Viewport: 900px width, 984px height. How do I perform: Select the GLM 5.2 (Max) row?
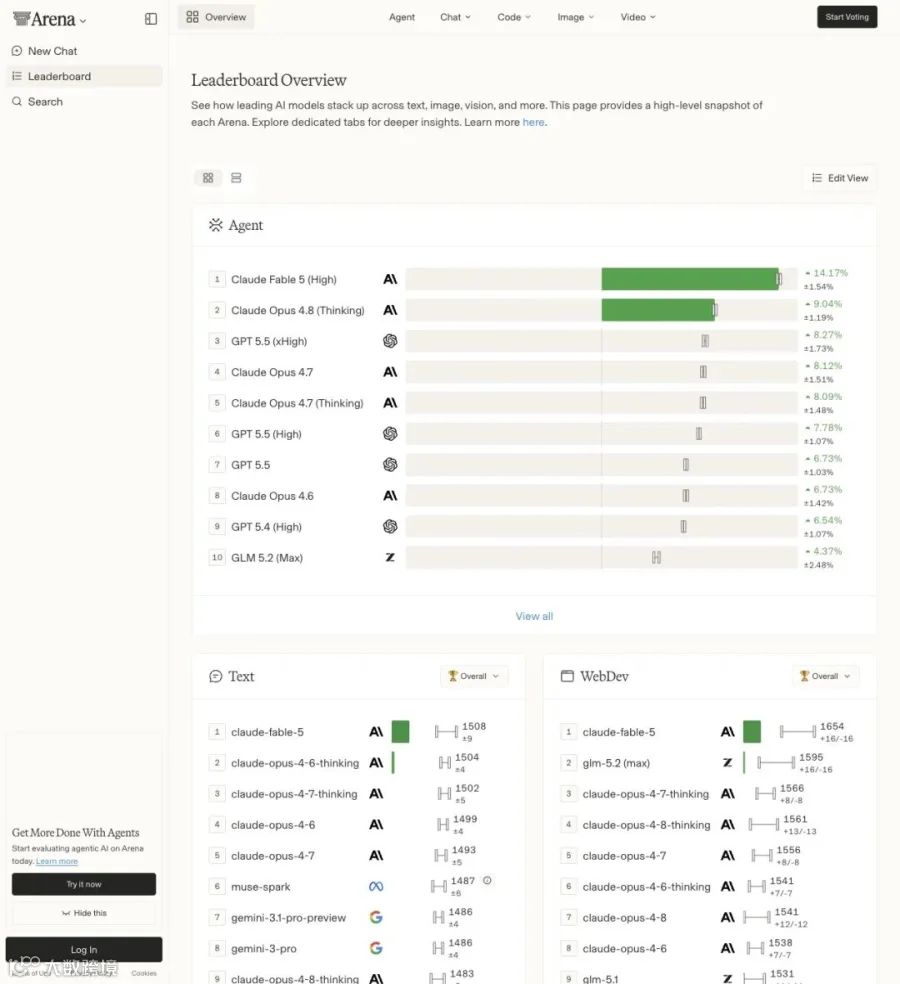tap(533, 557)
